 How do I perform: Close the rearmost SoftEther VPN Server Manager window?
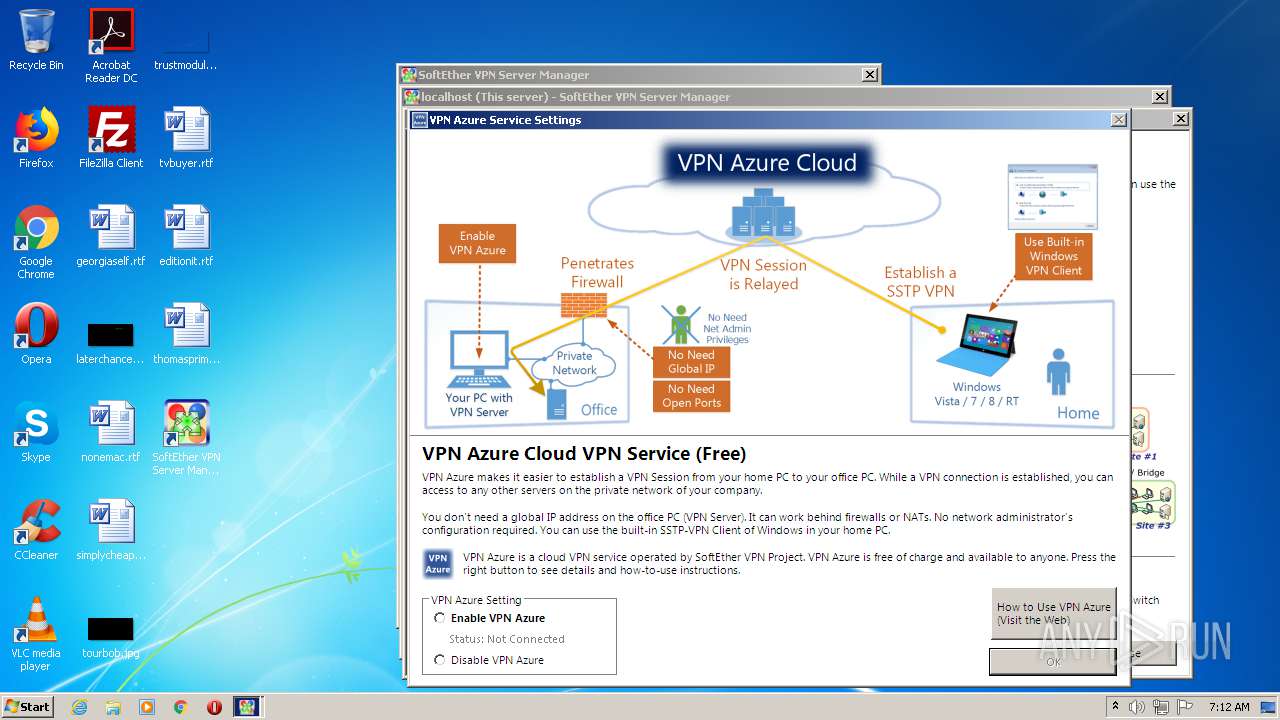pos(870,75)
